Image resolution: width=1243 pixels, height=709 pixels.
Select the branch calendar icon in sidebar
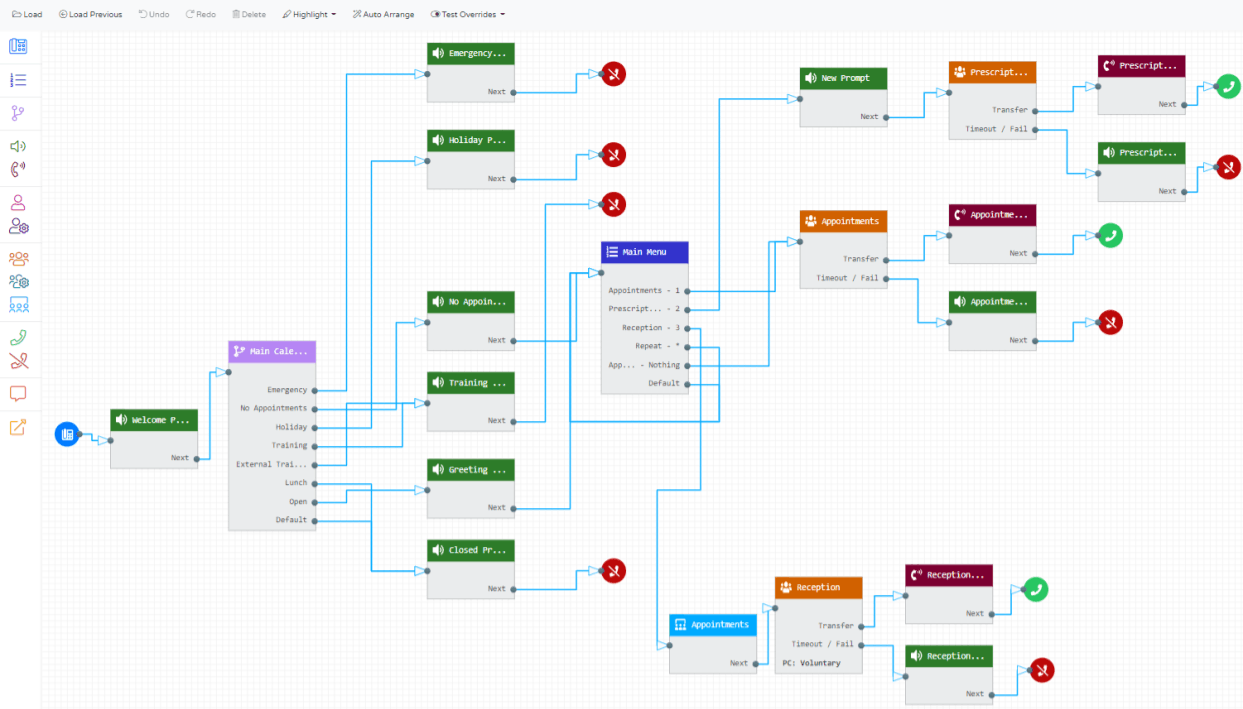click(18, 113)
